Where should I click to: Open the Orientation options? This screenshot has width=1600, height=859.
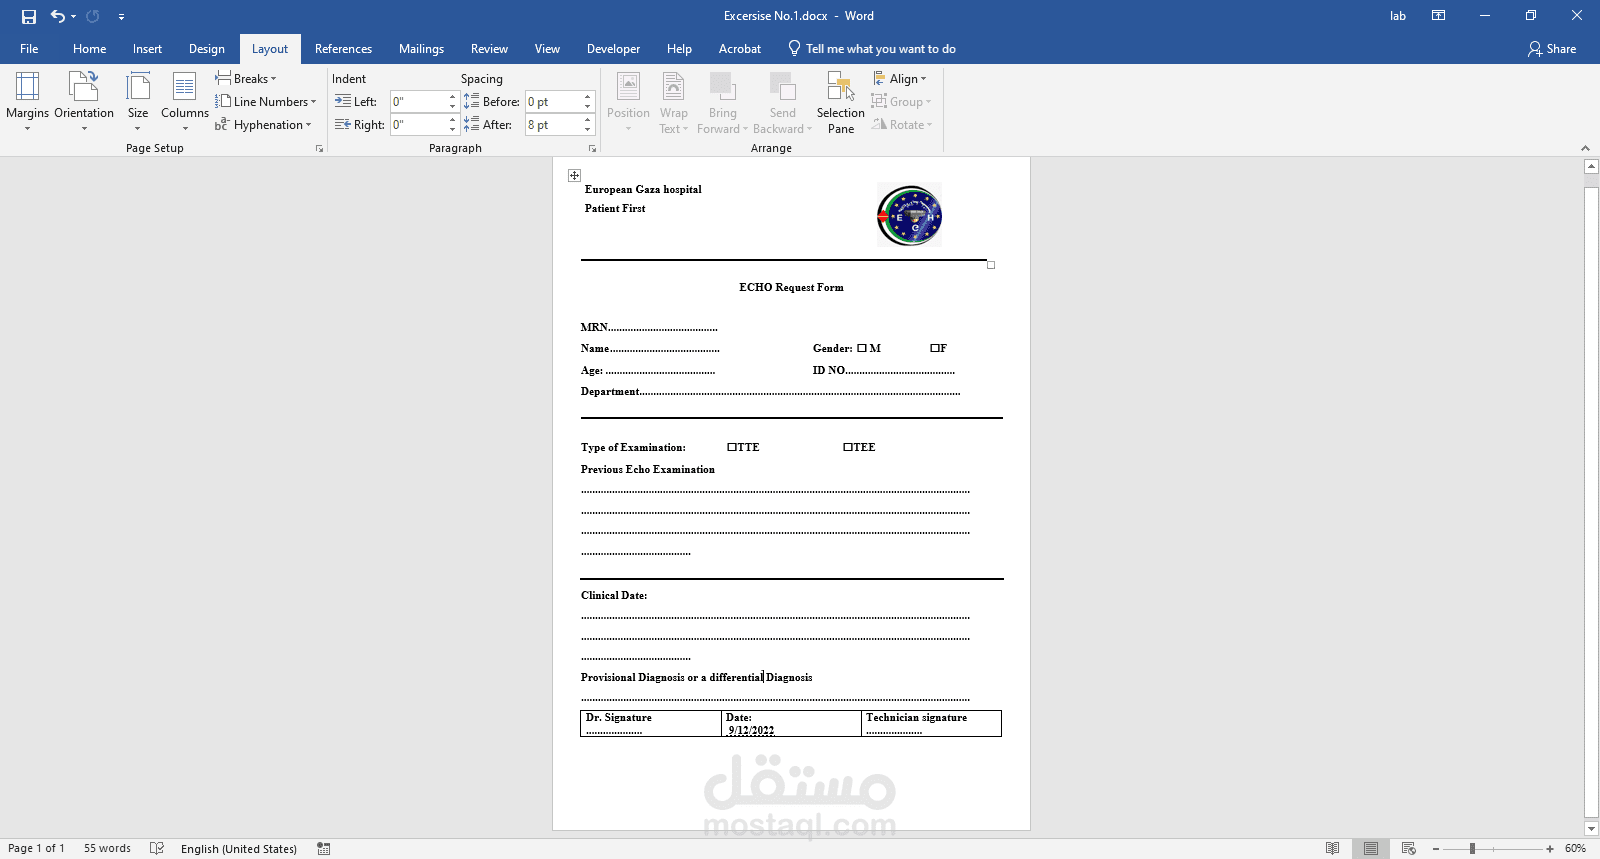click(84, 101)
